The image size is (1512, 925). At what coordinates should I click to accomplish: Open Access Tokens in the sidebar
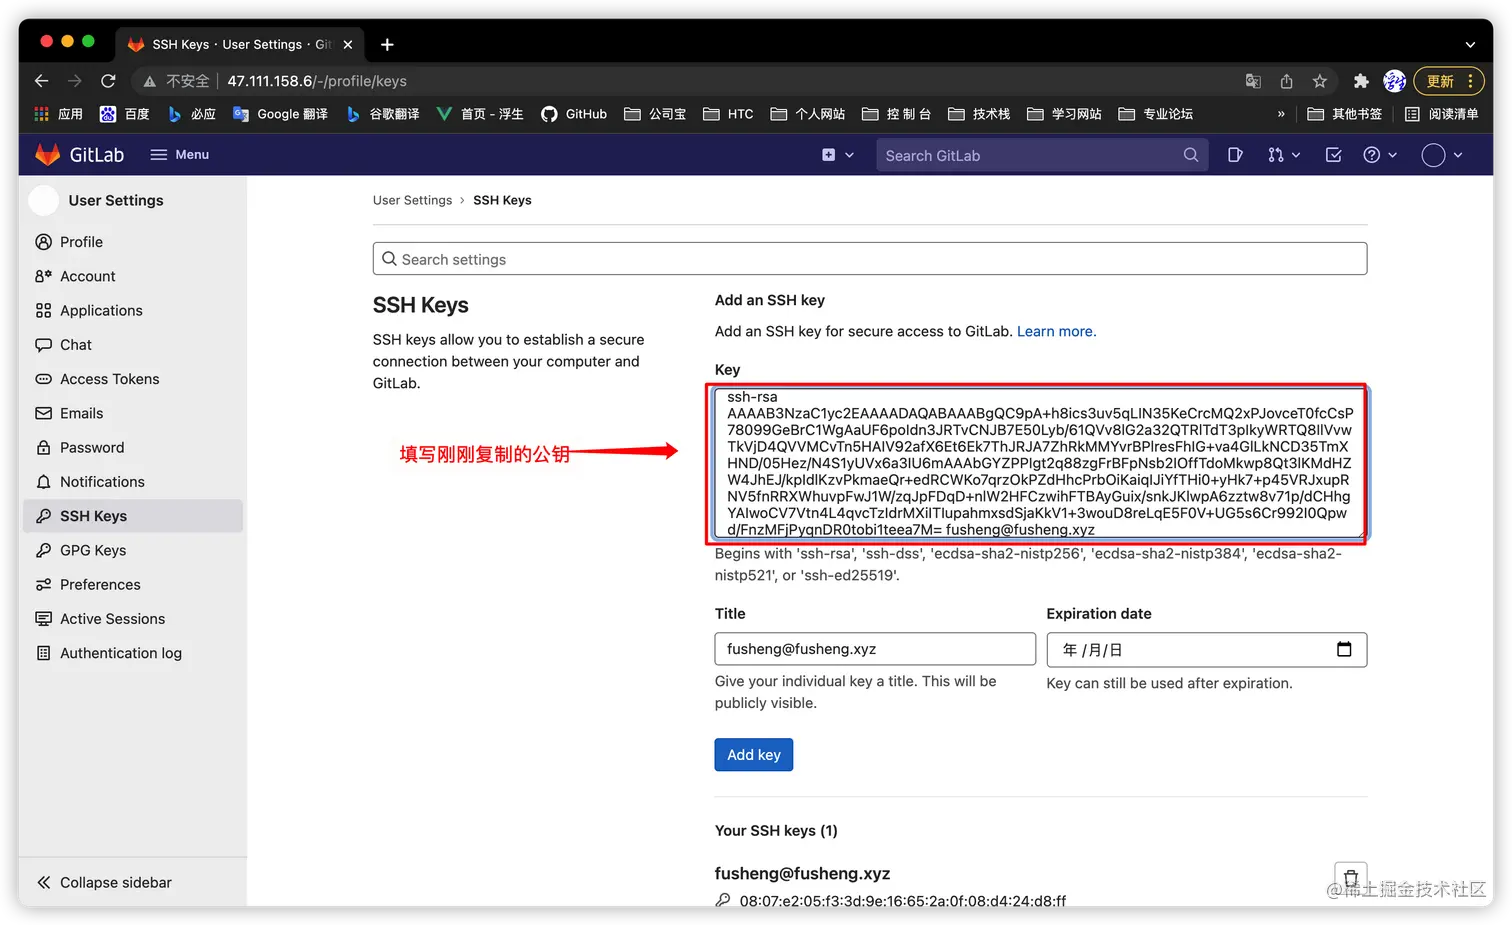click(x=132, y=379)
